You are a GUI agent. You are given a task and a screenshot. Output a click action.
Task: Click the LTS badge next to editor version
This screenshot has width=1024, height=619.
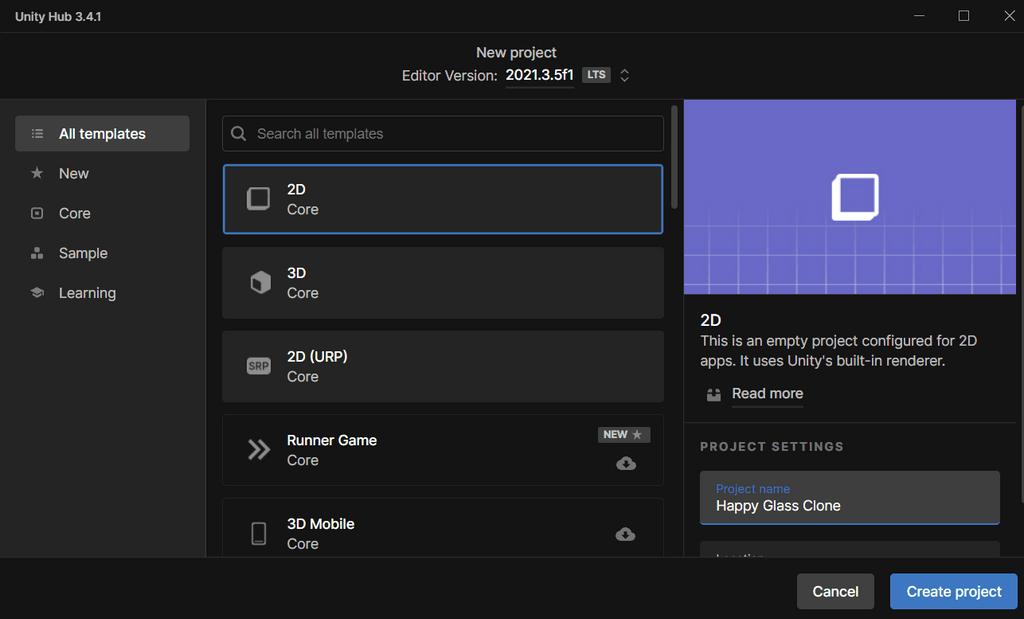(x=596, y=75)
